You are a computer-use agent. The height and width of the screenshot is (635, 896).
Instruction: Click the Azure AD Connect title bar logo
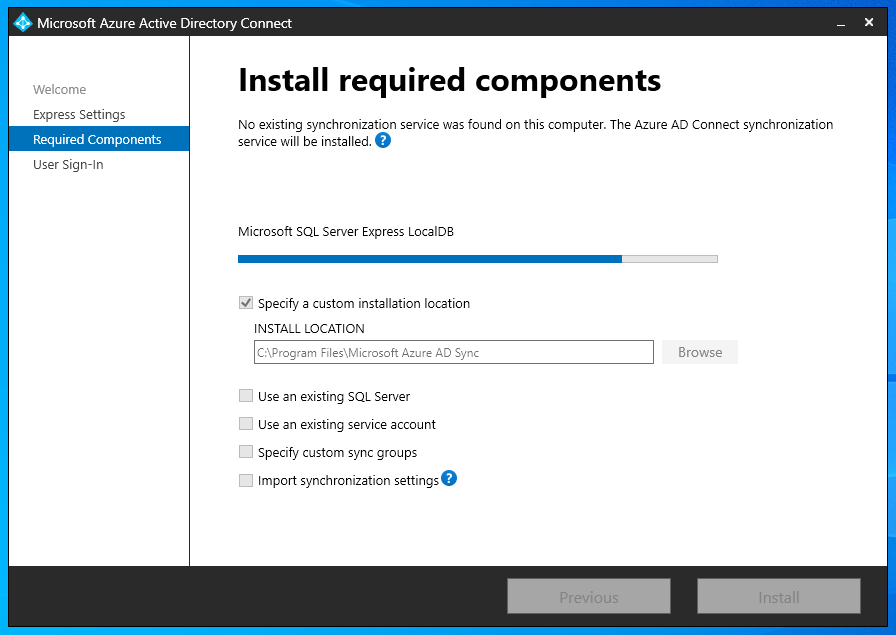click(22, 23)
